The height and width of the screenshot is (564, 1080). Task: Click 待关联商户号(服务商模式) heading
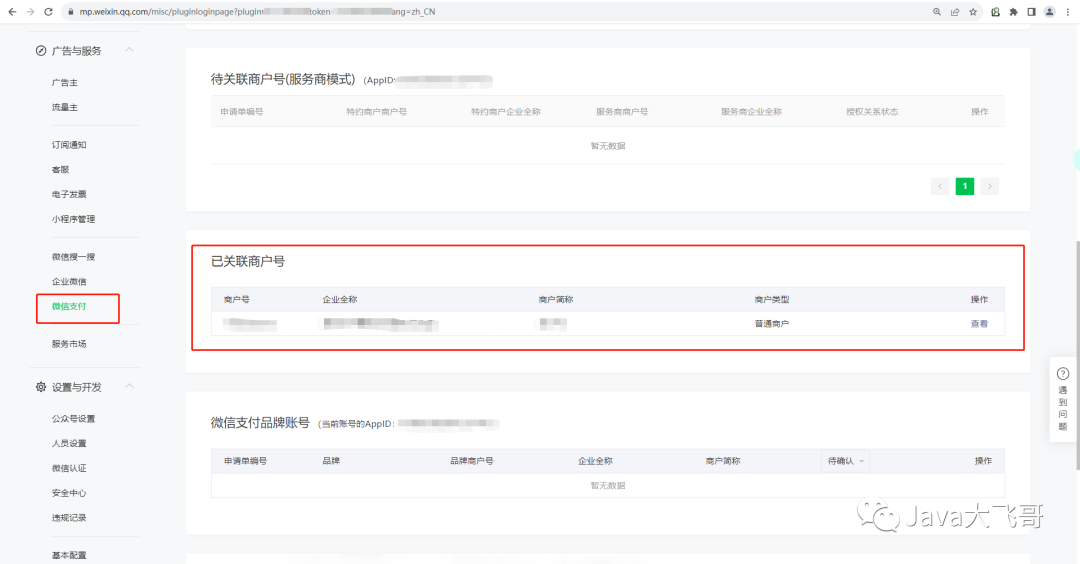pos(283,80)
